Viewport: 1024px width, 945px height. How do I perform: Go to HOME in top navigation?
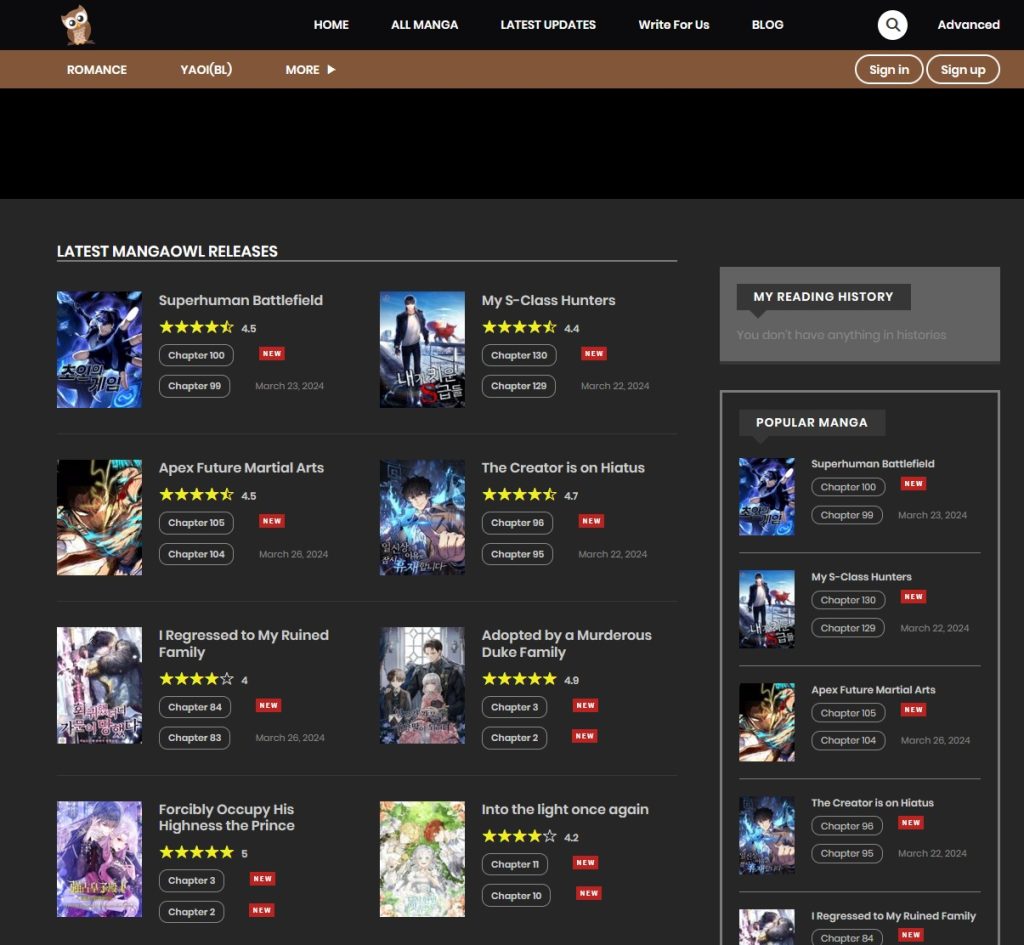coord(331,25)
